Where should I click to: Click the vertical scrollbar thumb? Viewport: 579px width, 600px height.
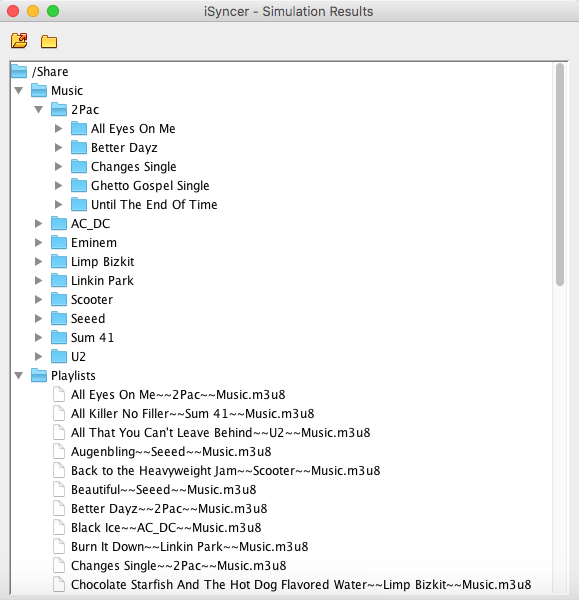[560, 174]
